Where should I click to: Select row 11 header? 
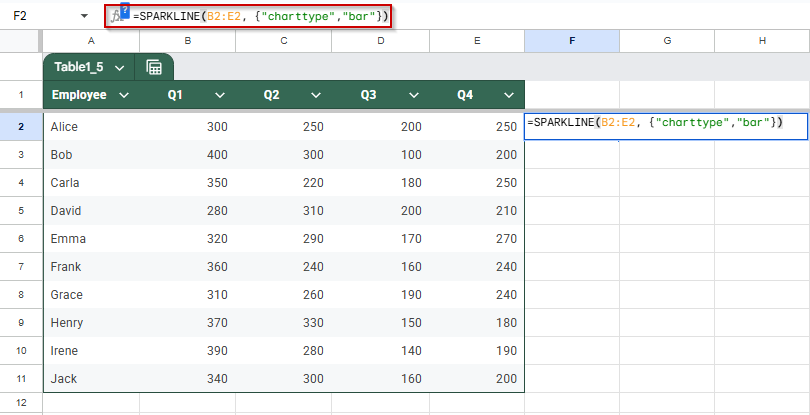pos(21,378)
